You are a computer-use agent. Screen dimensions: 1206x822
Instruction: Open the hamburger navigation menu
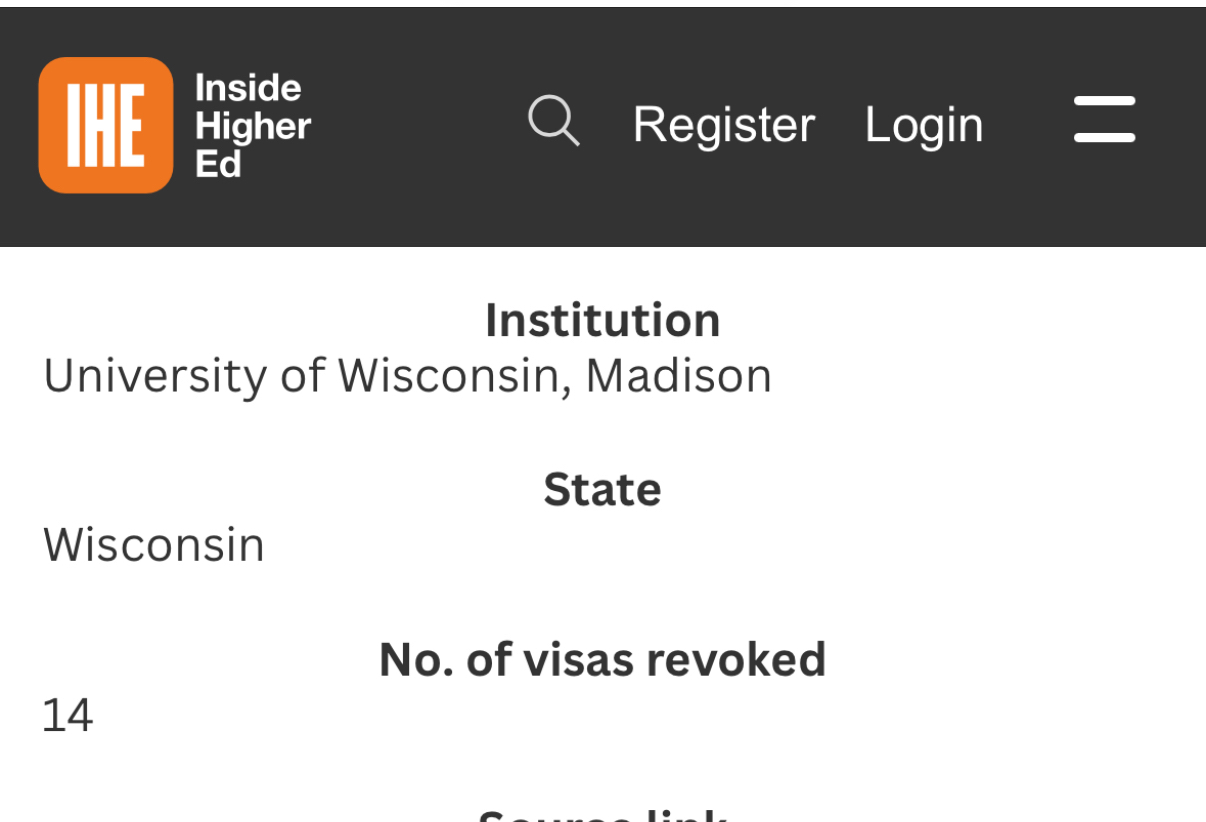coord(1104,120)
